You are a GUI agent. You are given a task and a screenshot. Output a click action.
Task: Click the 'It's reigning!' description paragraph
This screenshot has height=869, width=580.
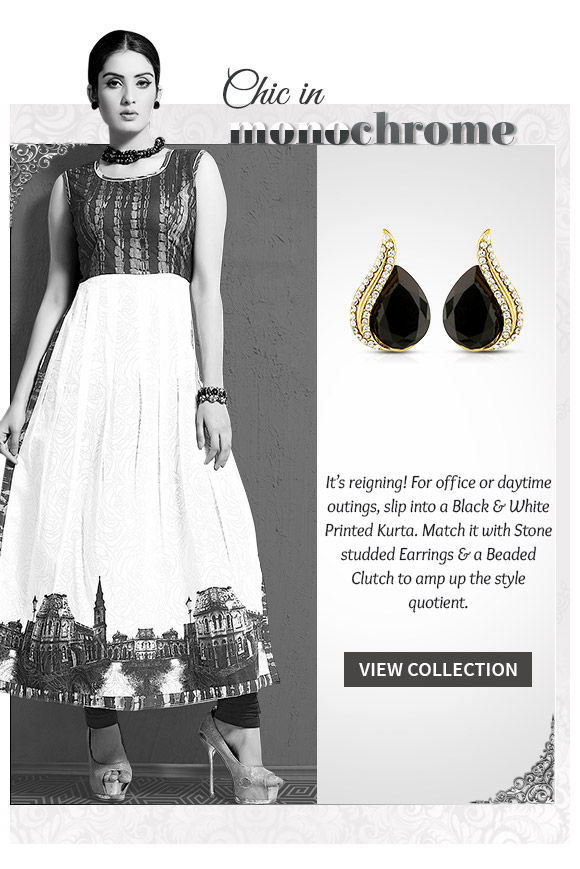[x=438, y=542]
